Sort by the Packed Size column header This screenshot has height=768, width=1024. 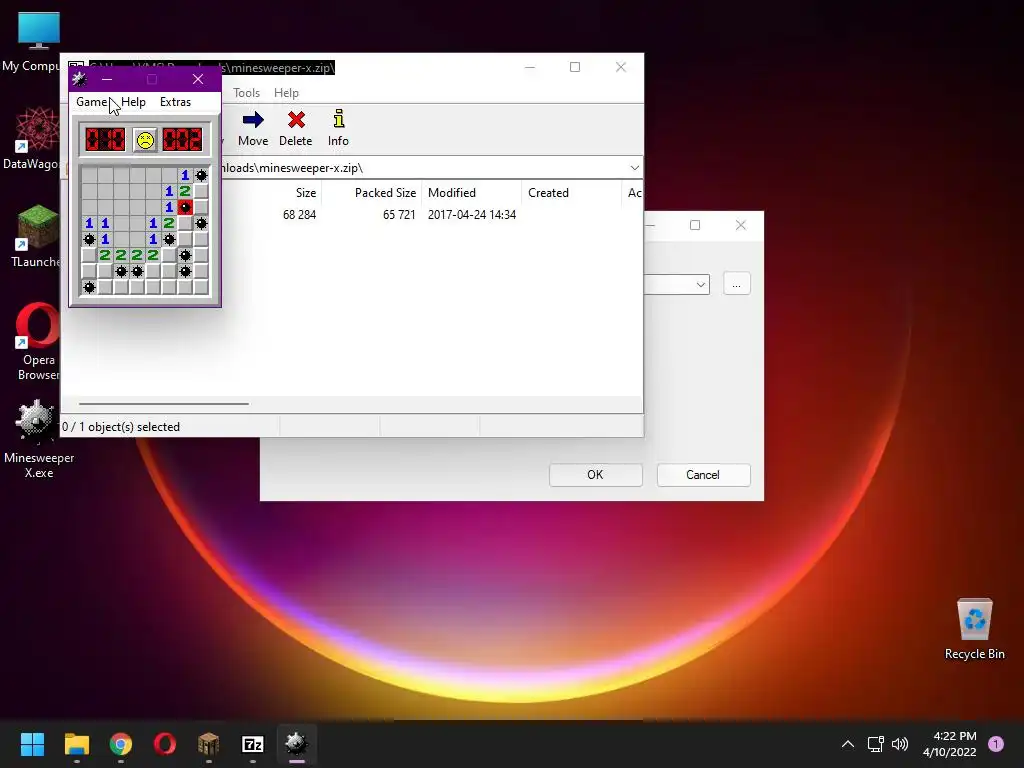(385, 193)
